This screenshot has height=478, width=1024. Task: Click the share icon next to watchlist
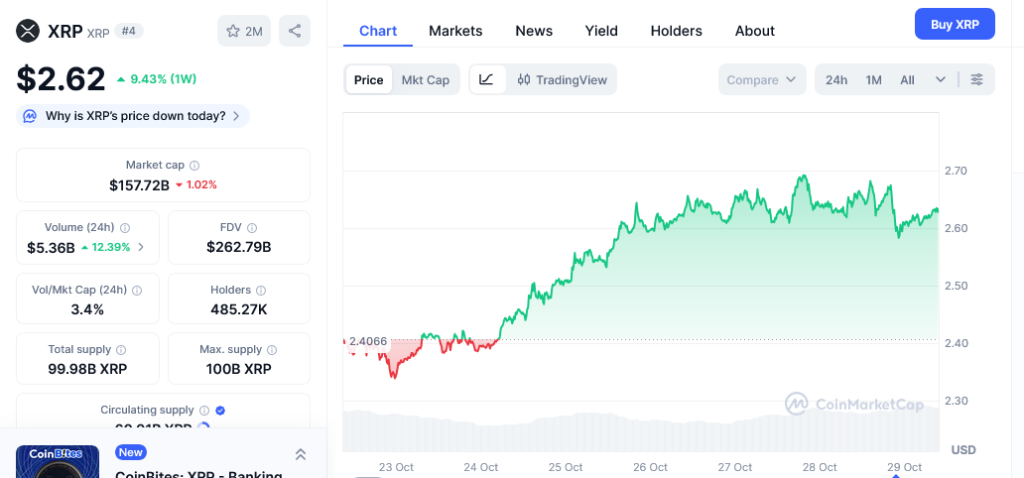click(294, 31)
